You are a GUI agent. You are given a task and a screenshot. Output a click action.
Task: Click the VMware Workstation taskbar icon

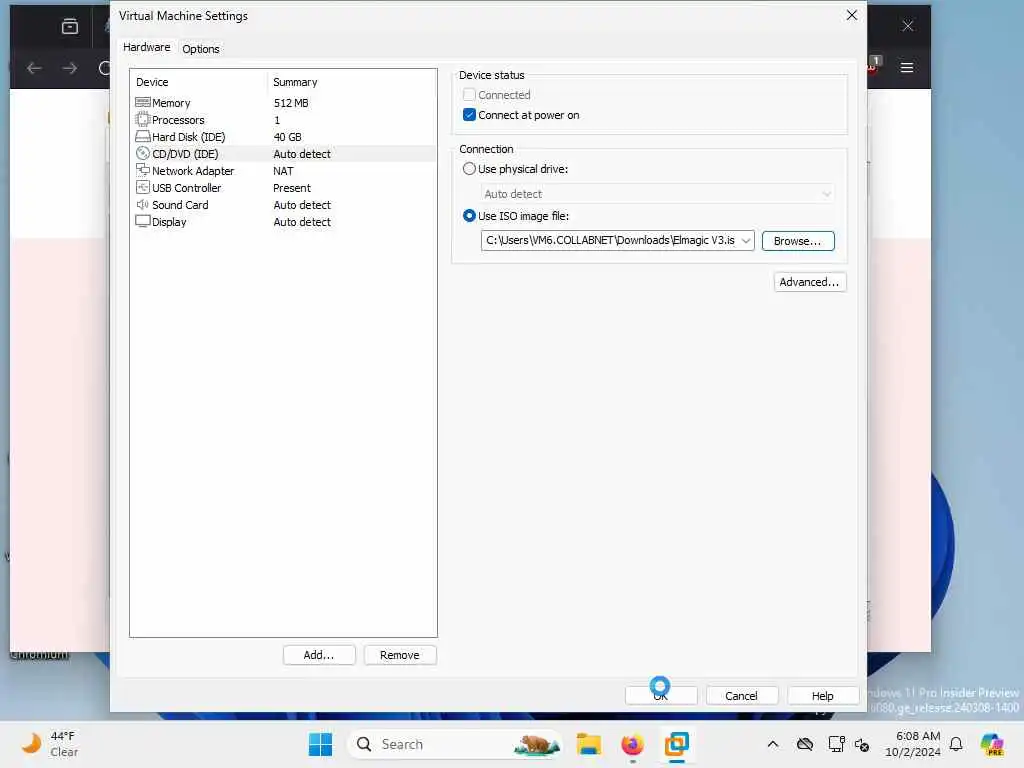point(677,744)
